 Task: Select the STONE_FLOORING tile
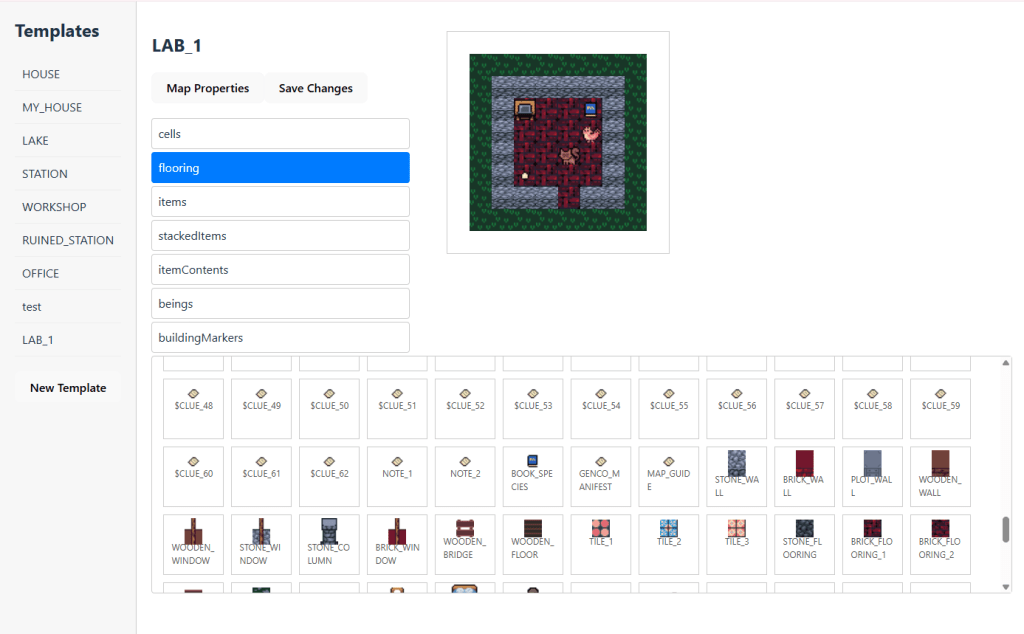[805, 529]
